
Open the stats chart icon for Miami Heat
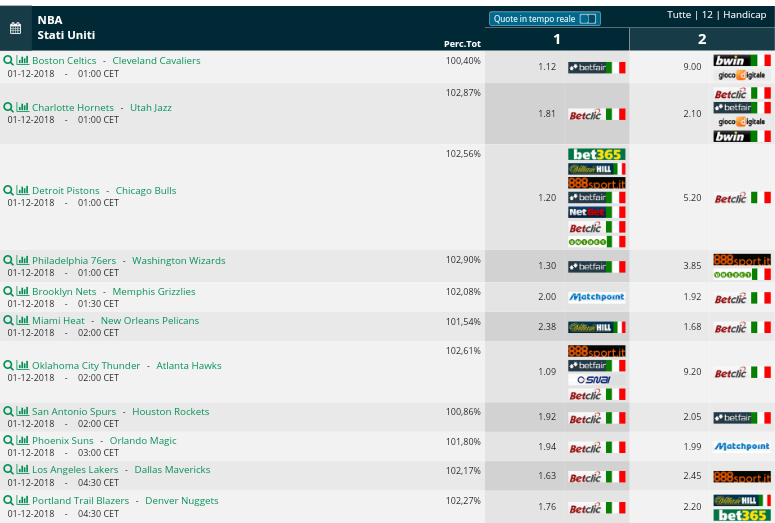pyautogui.click(x=22, y=320)
